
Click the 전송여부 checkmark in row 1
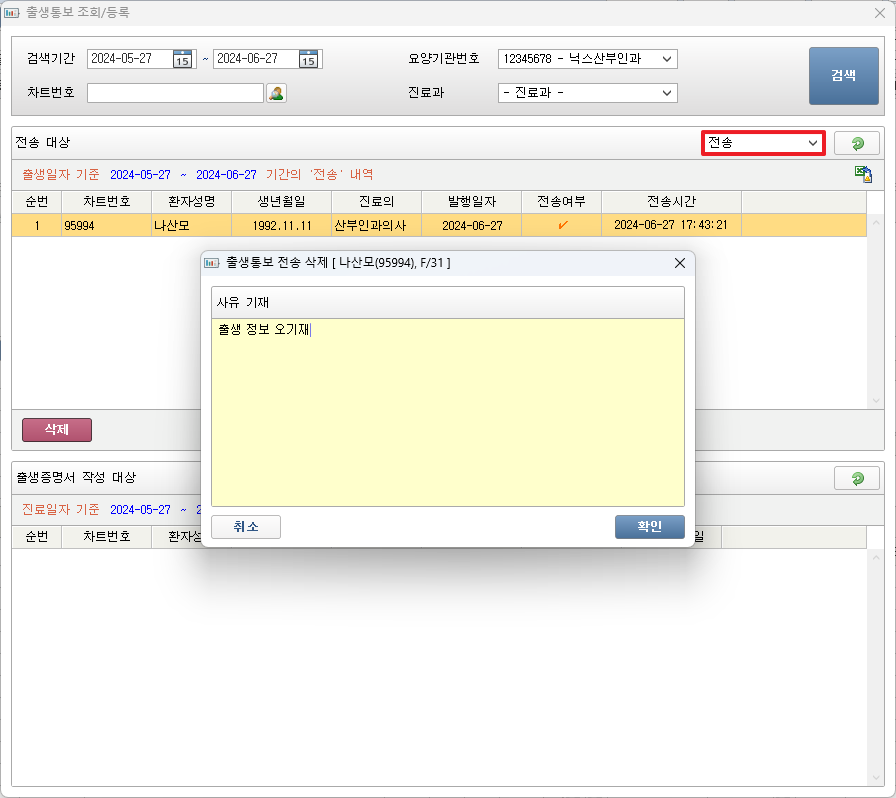562,225
